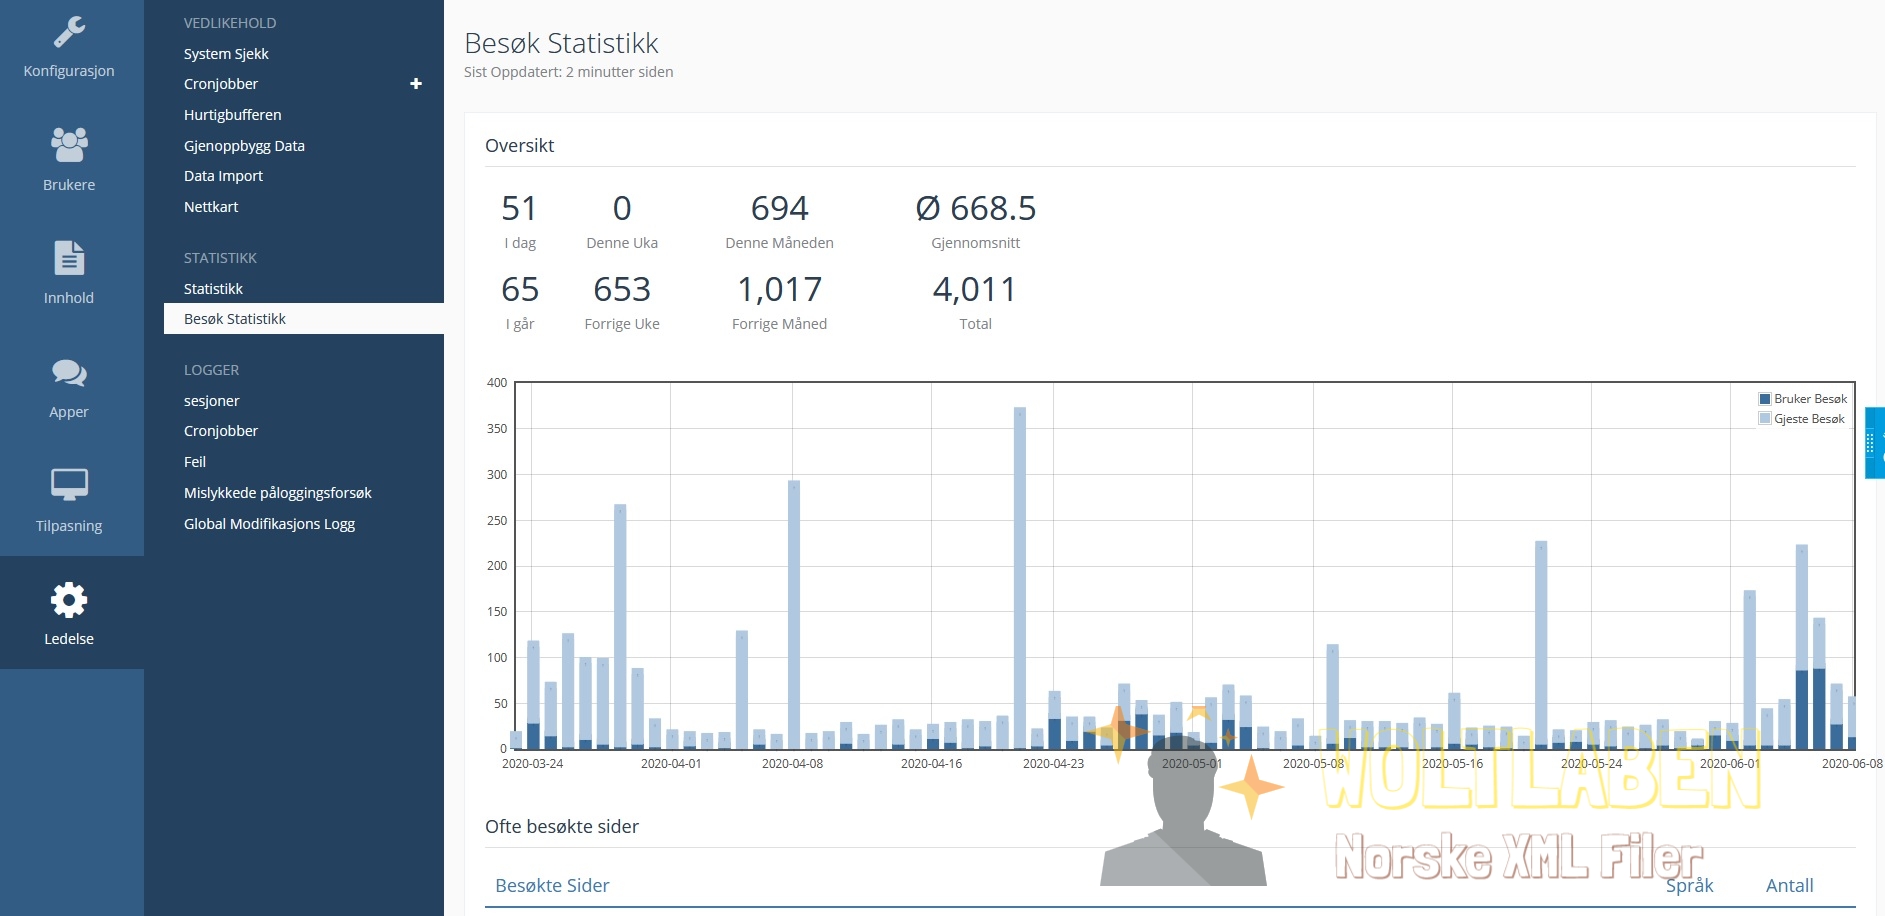This screenshot has height=916, width=1885.
Task: Select the Apper chat bubbles icon
Action: [x=69, y=373]
